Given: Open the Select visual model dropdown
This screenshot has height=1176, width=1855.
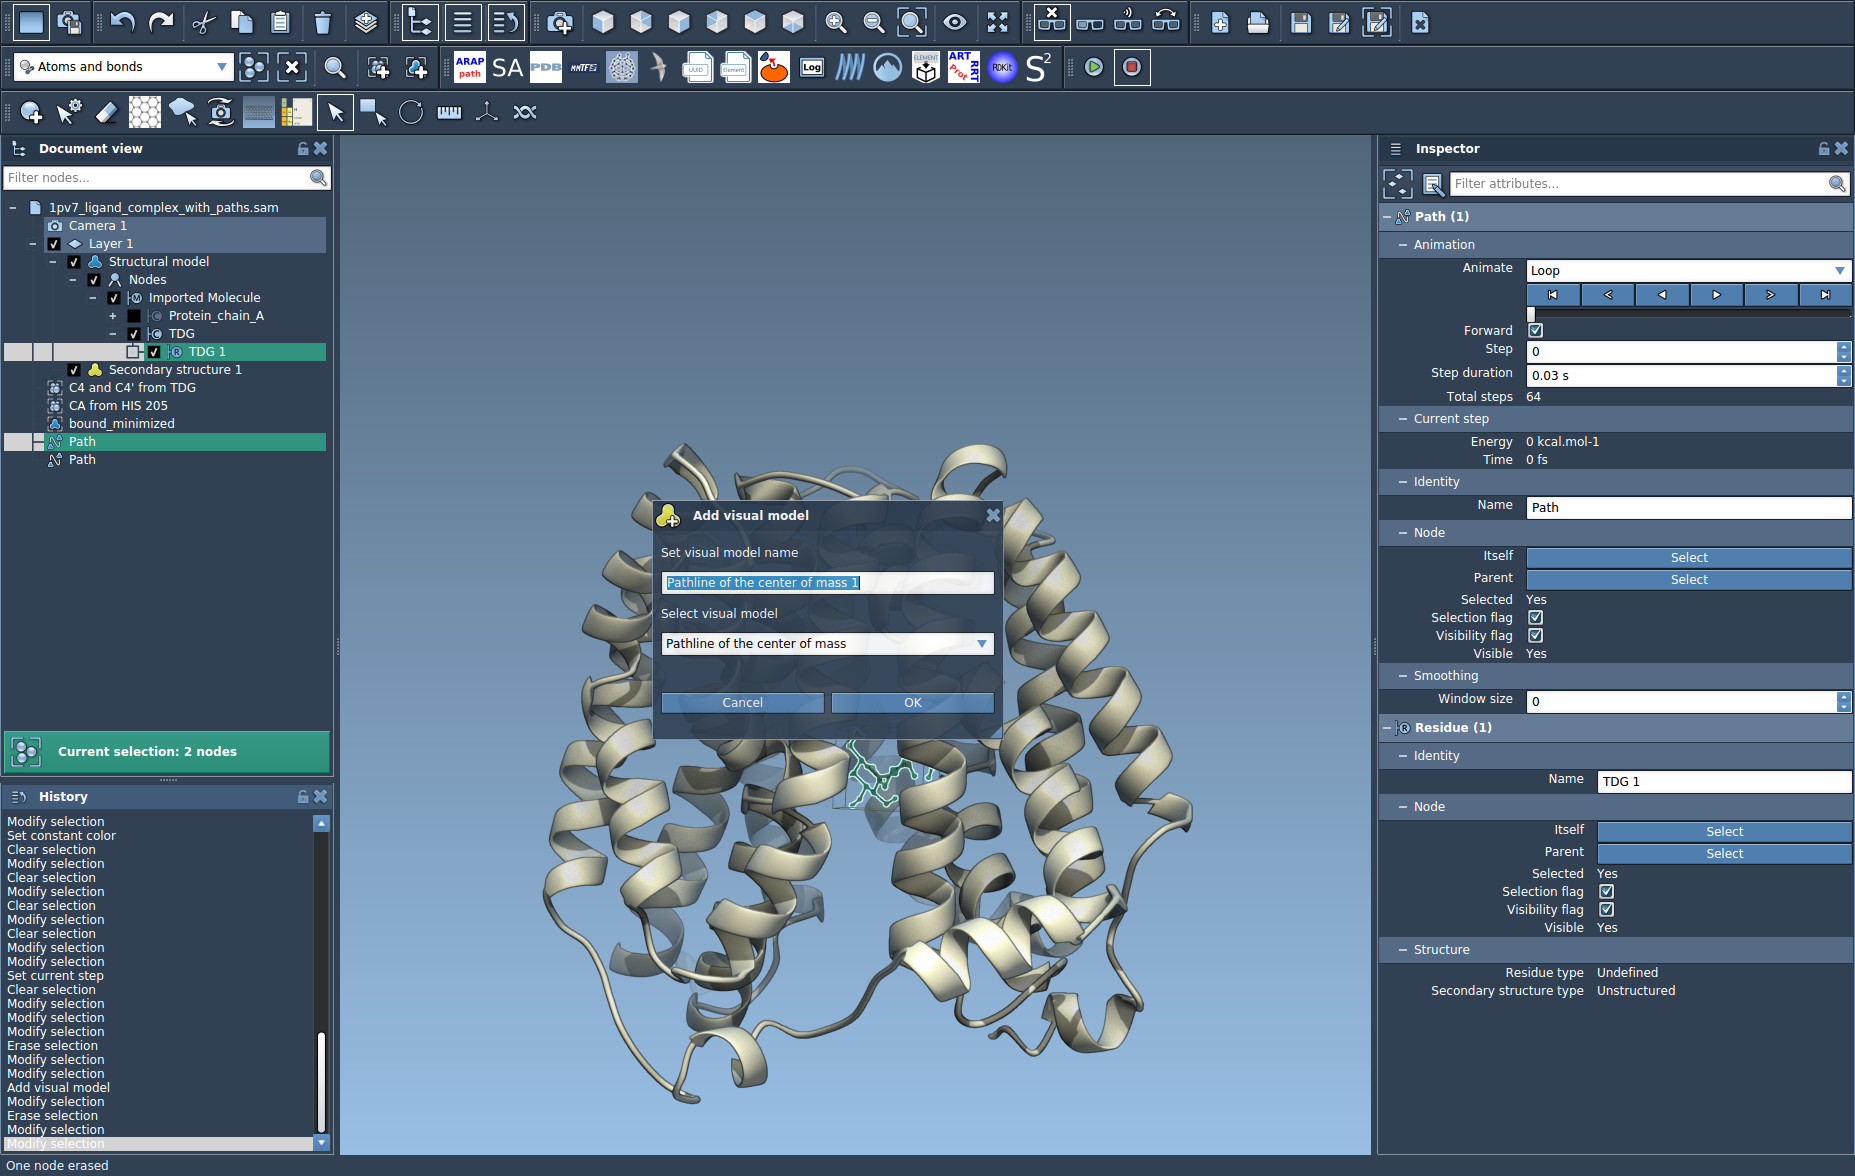Looking at the screenshot, I should [x=827, y=644].
